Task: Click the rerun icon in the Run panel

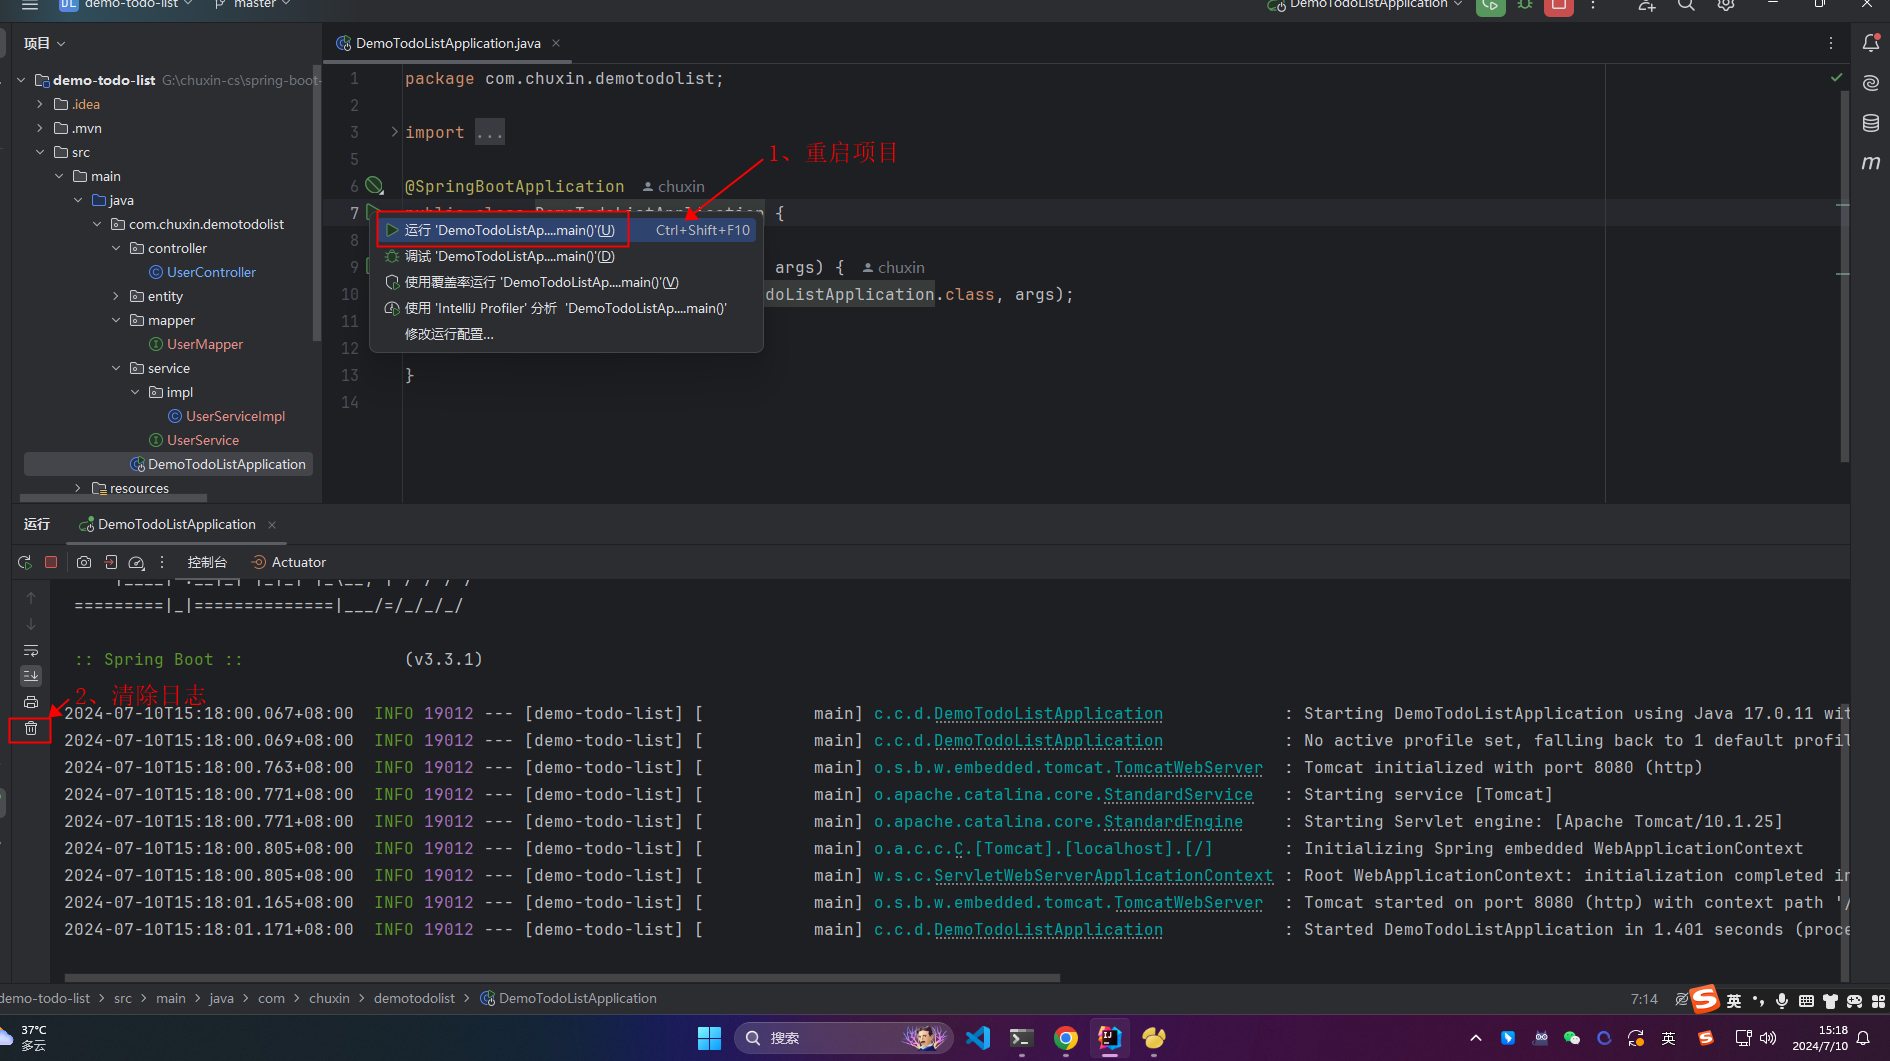Action: pyautogui.click(x=25, y=562)
